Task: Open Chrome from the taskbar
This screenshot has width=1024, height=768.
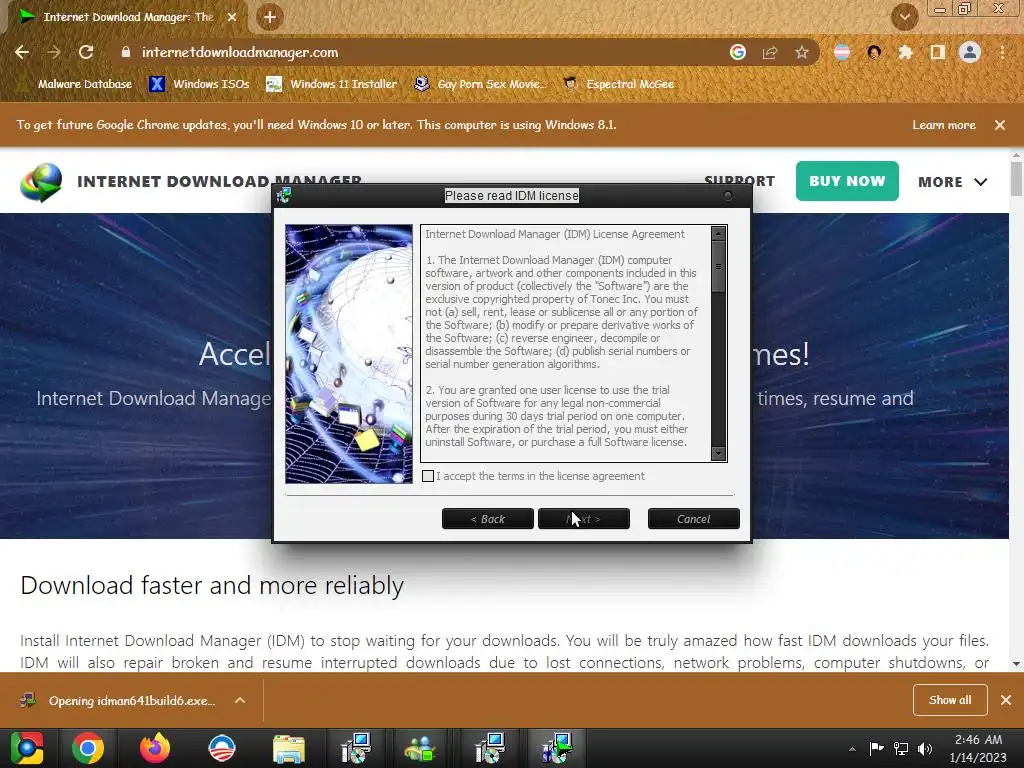Action: pyautogui.click(x=88, y=748)
